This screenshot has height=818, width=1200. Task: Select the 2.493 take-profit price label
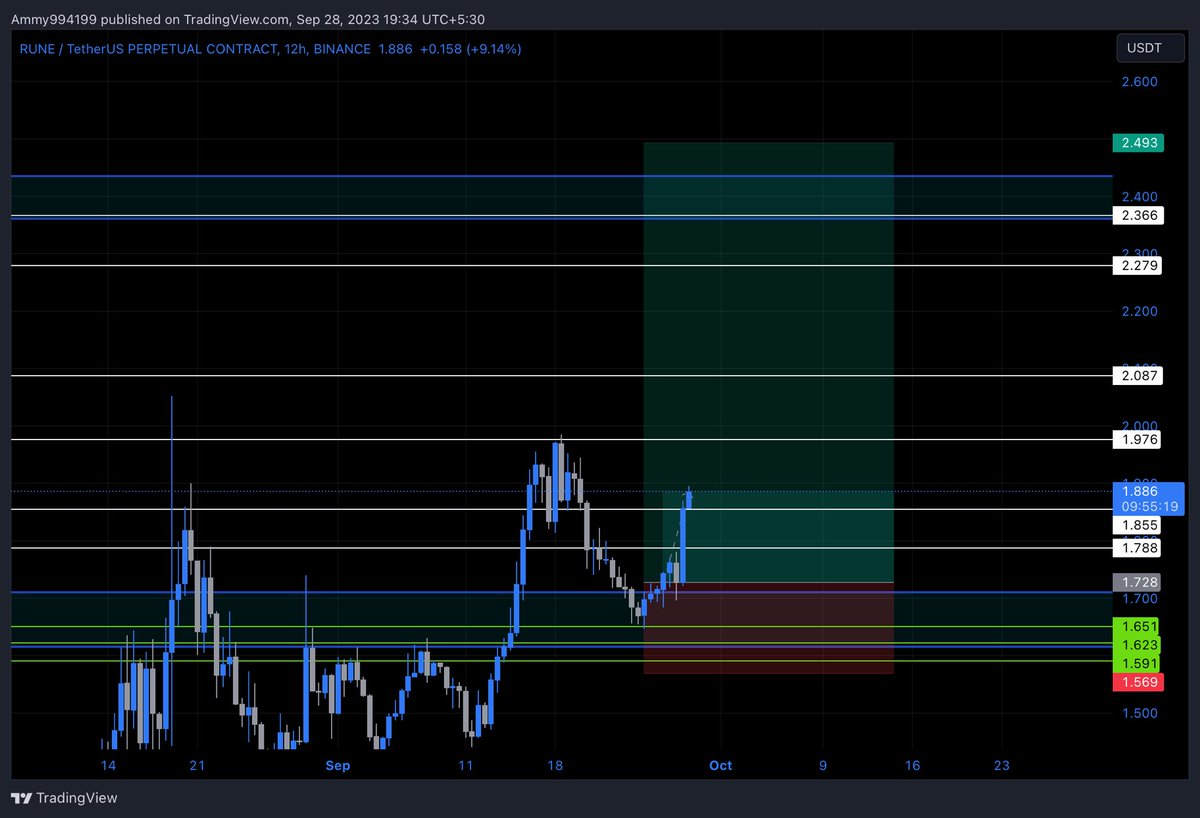tap(1139, 143)
